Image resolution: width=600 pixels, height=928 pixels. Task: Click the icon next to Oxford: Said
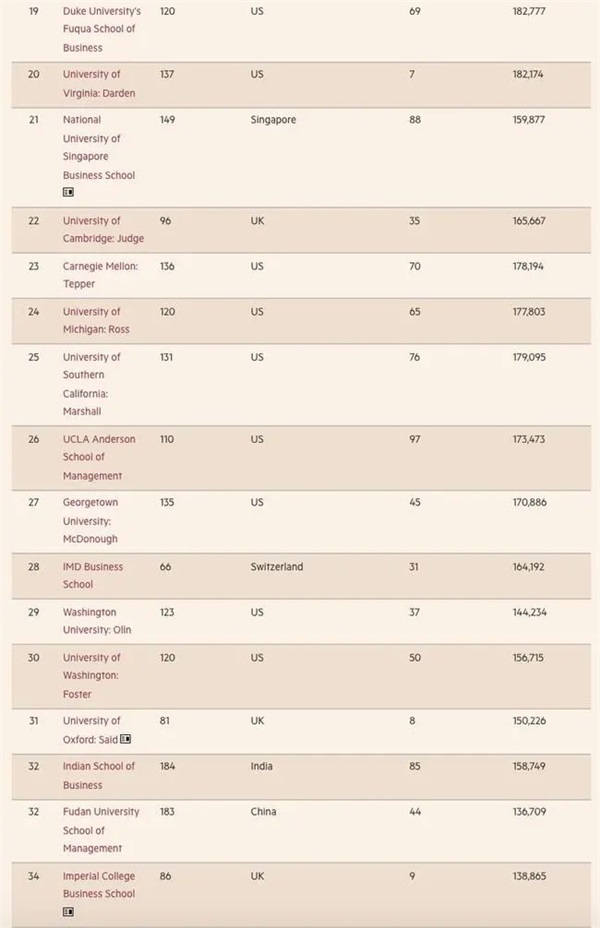coord(126,740)
